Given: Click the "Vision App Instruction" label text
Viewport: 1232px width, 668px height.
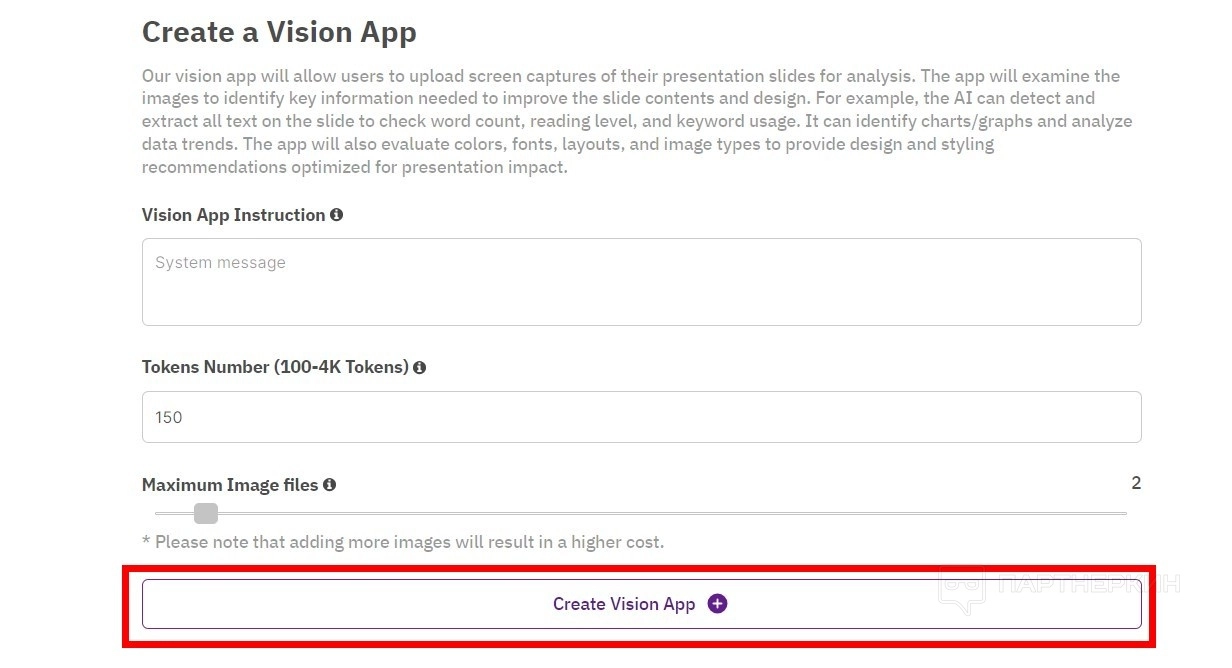Looking at the screenshot, I should [x=233, y=215].
